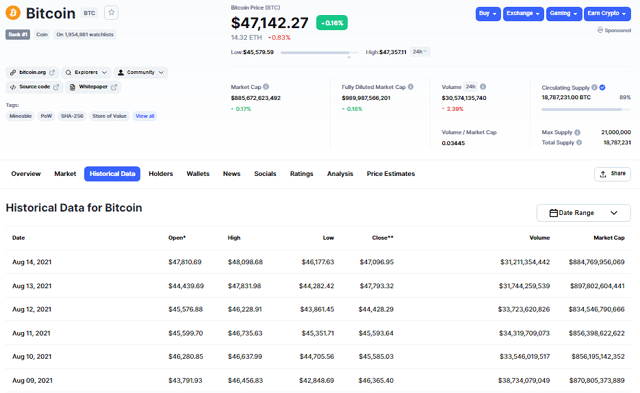This screenshot has height=393, width=640.
Task: Click the Max Supply info icon
Action: click(577, 132)
